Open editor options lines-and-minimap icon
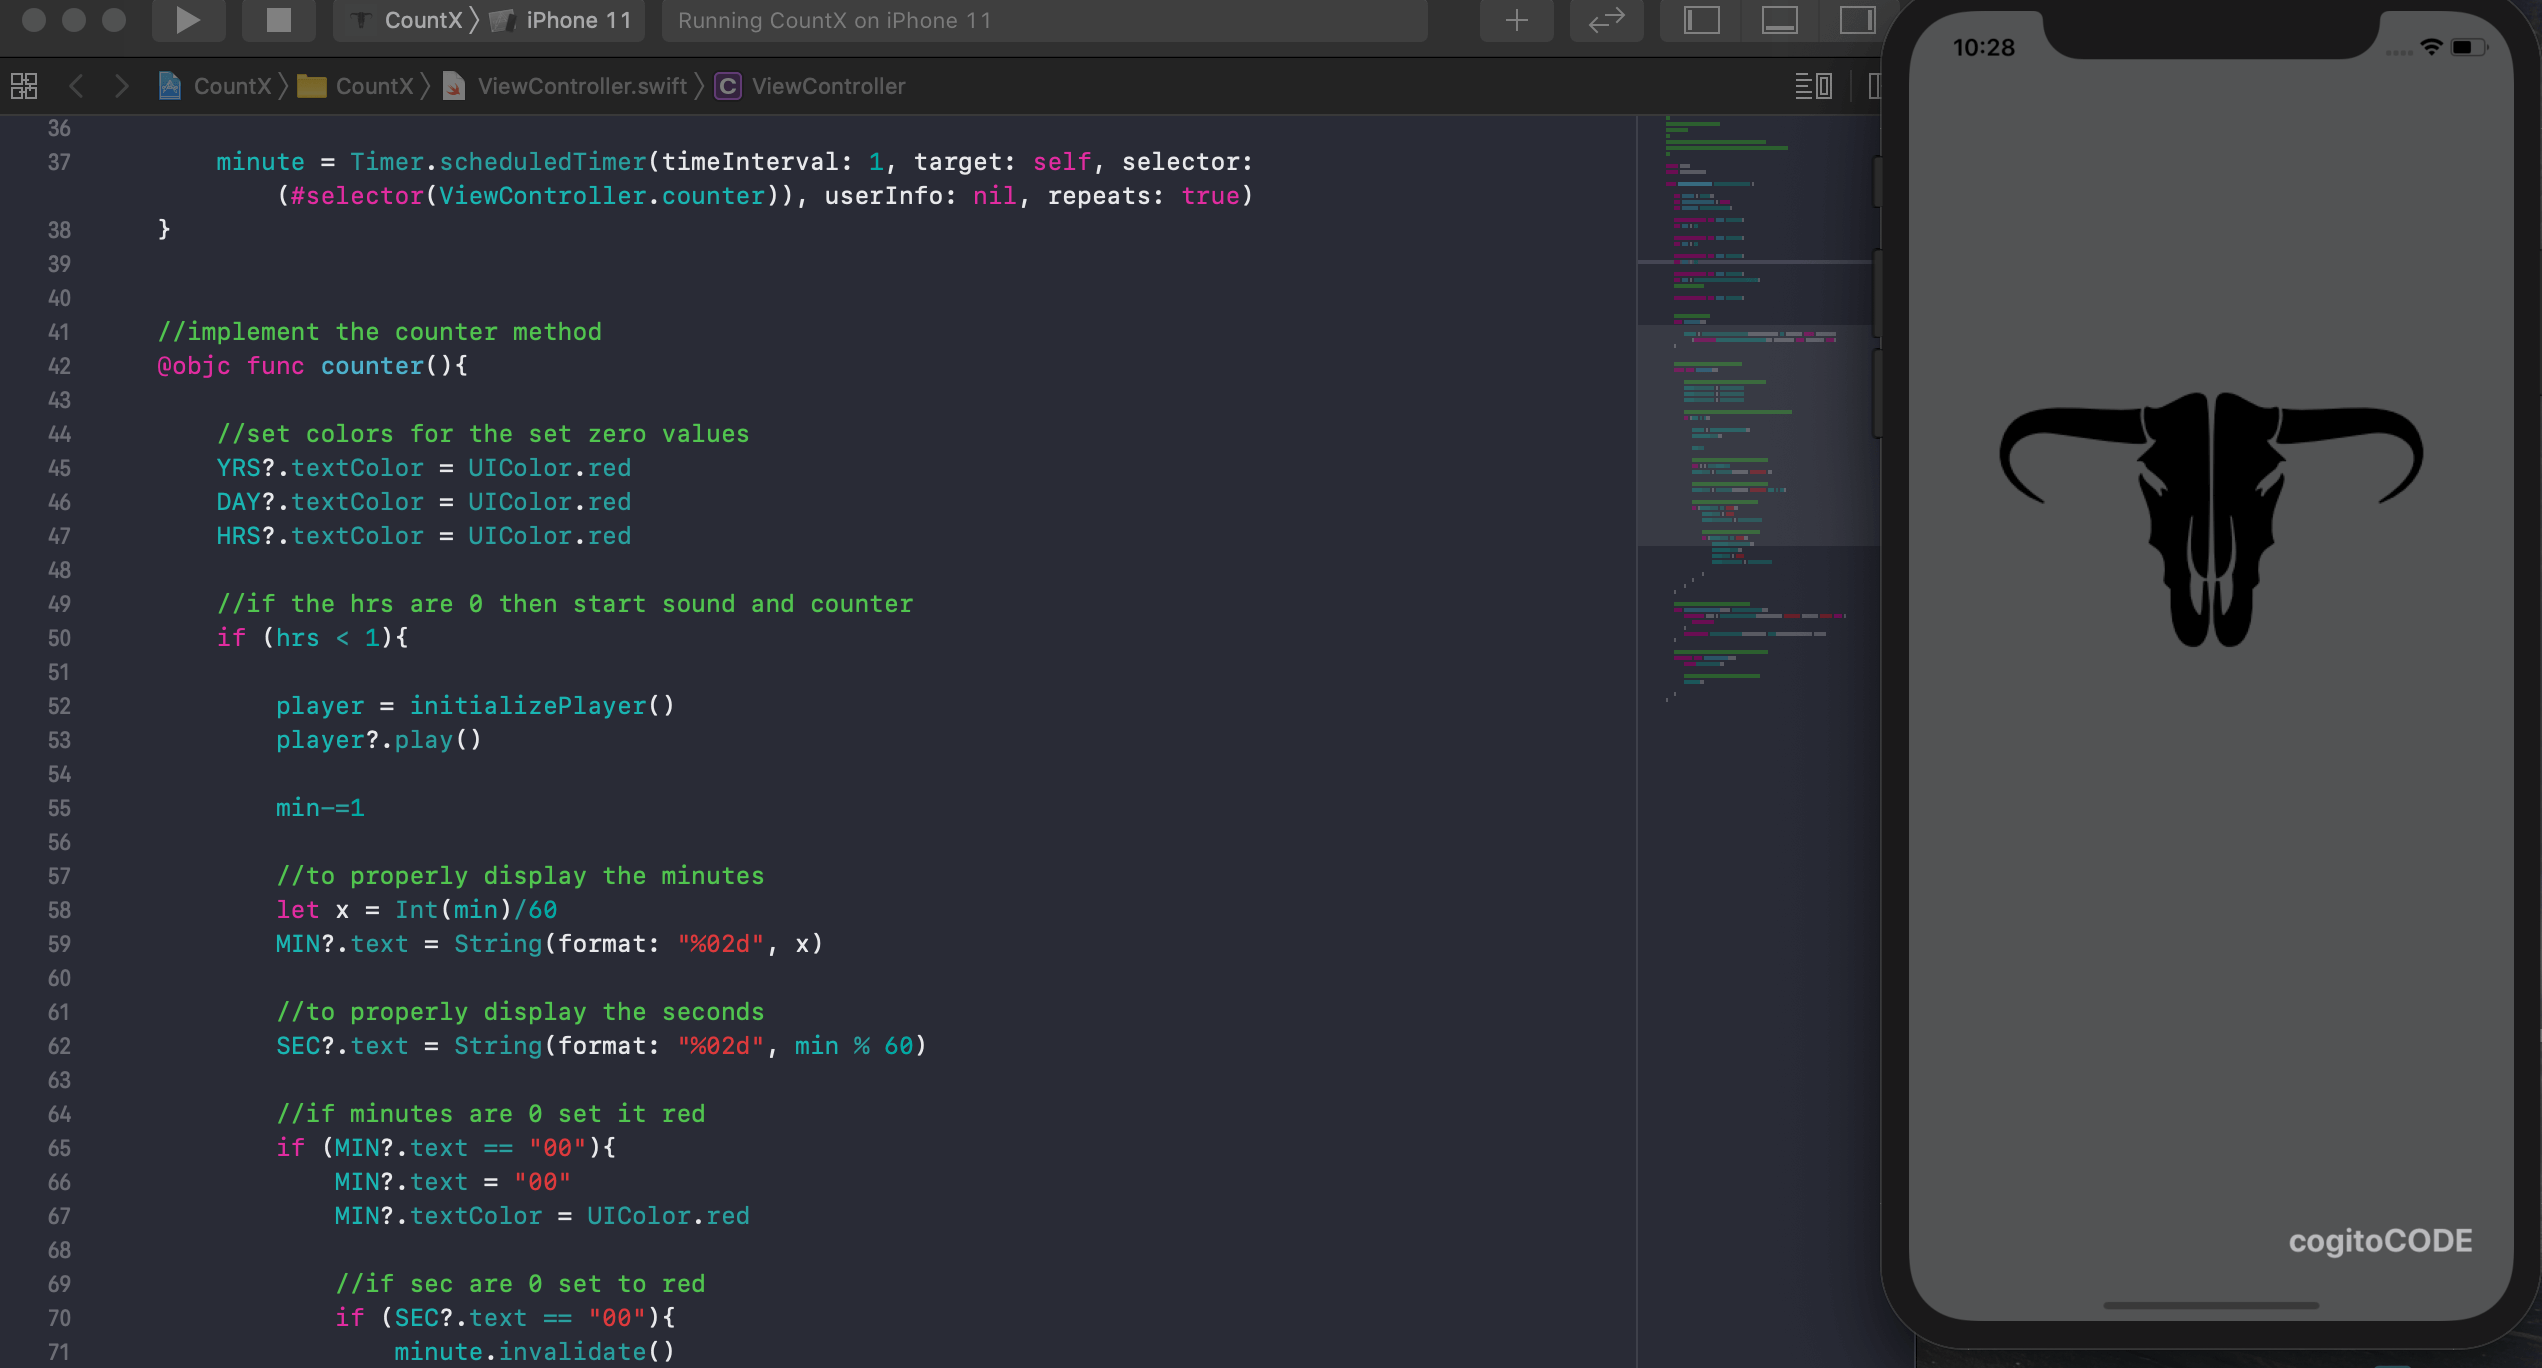 pos(1813,86)
